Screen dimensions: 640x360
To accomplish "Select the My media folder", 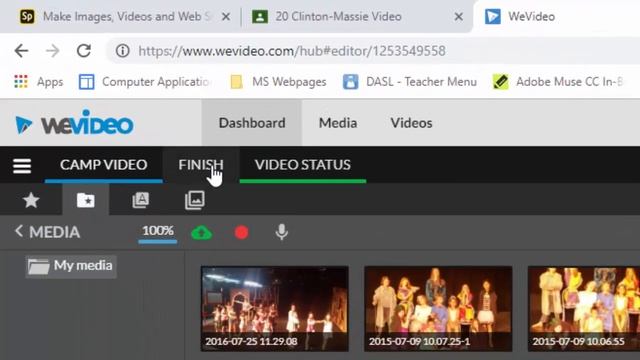I will pos(71,266).
